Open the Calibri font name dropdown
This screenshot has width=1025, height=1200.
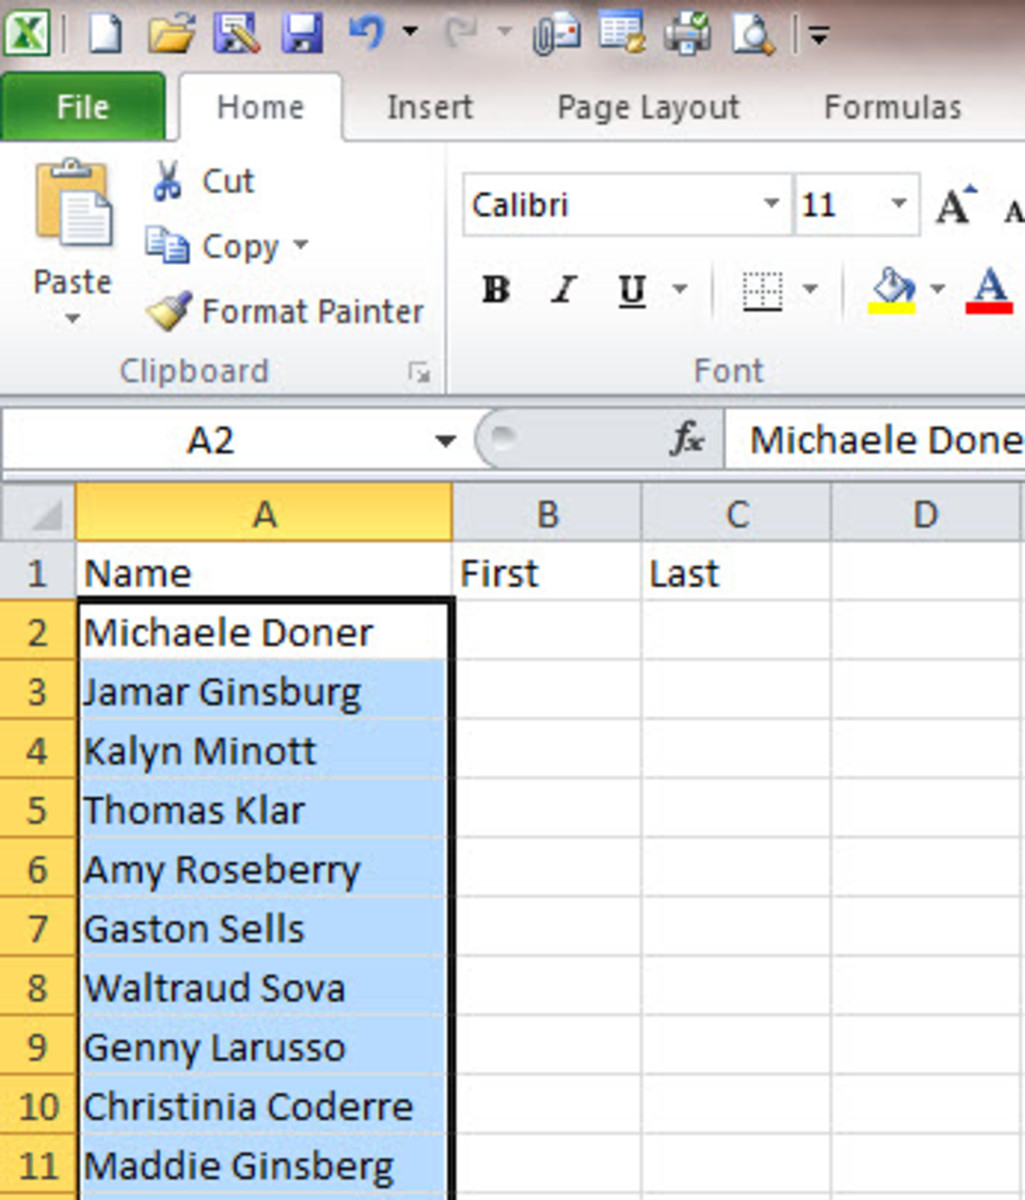[x=771, y=204]
